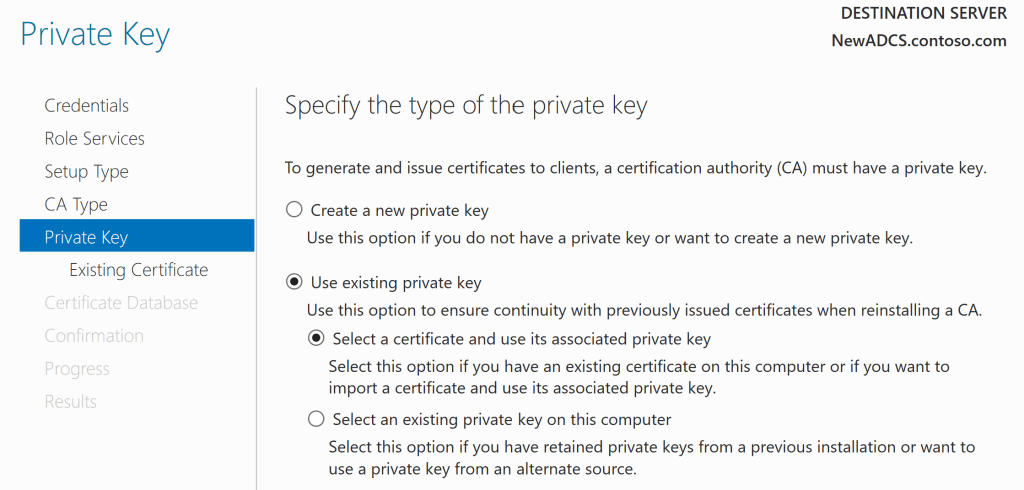Click the "ensure continuity with previously issued certificates" description
The height and width of the screenshot is (490, 1024).
pyautogui.click(x=644, y=311)
